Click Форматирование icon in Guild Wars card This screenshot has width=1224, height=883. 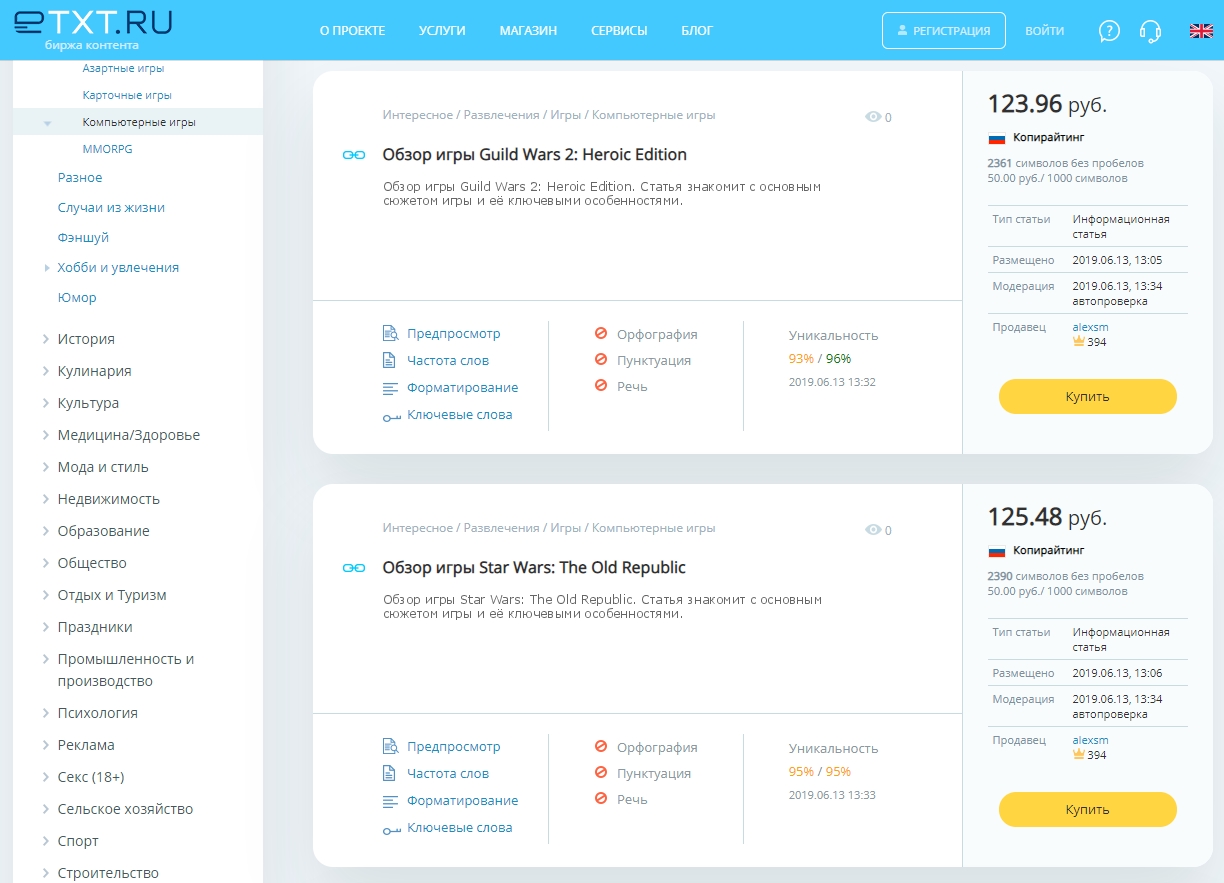pos(390,388)
